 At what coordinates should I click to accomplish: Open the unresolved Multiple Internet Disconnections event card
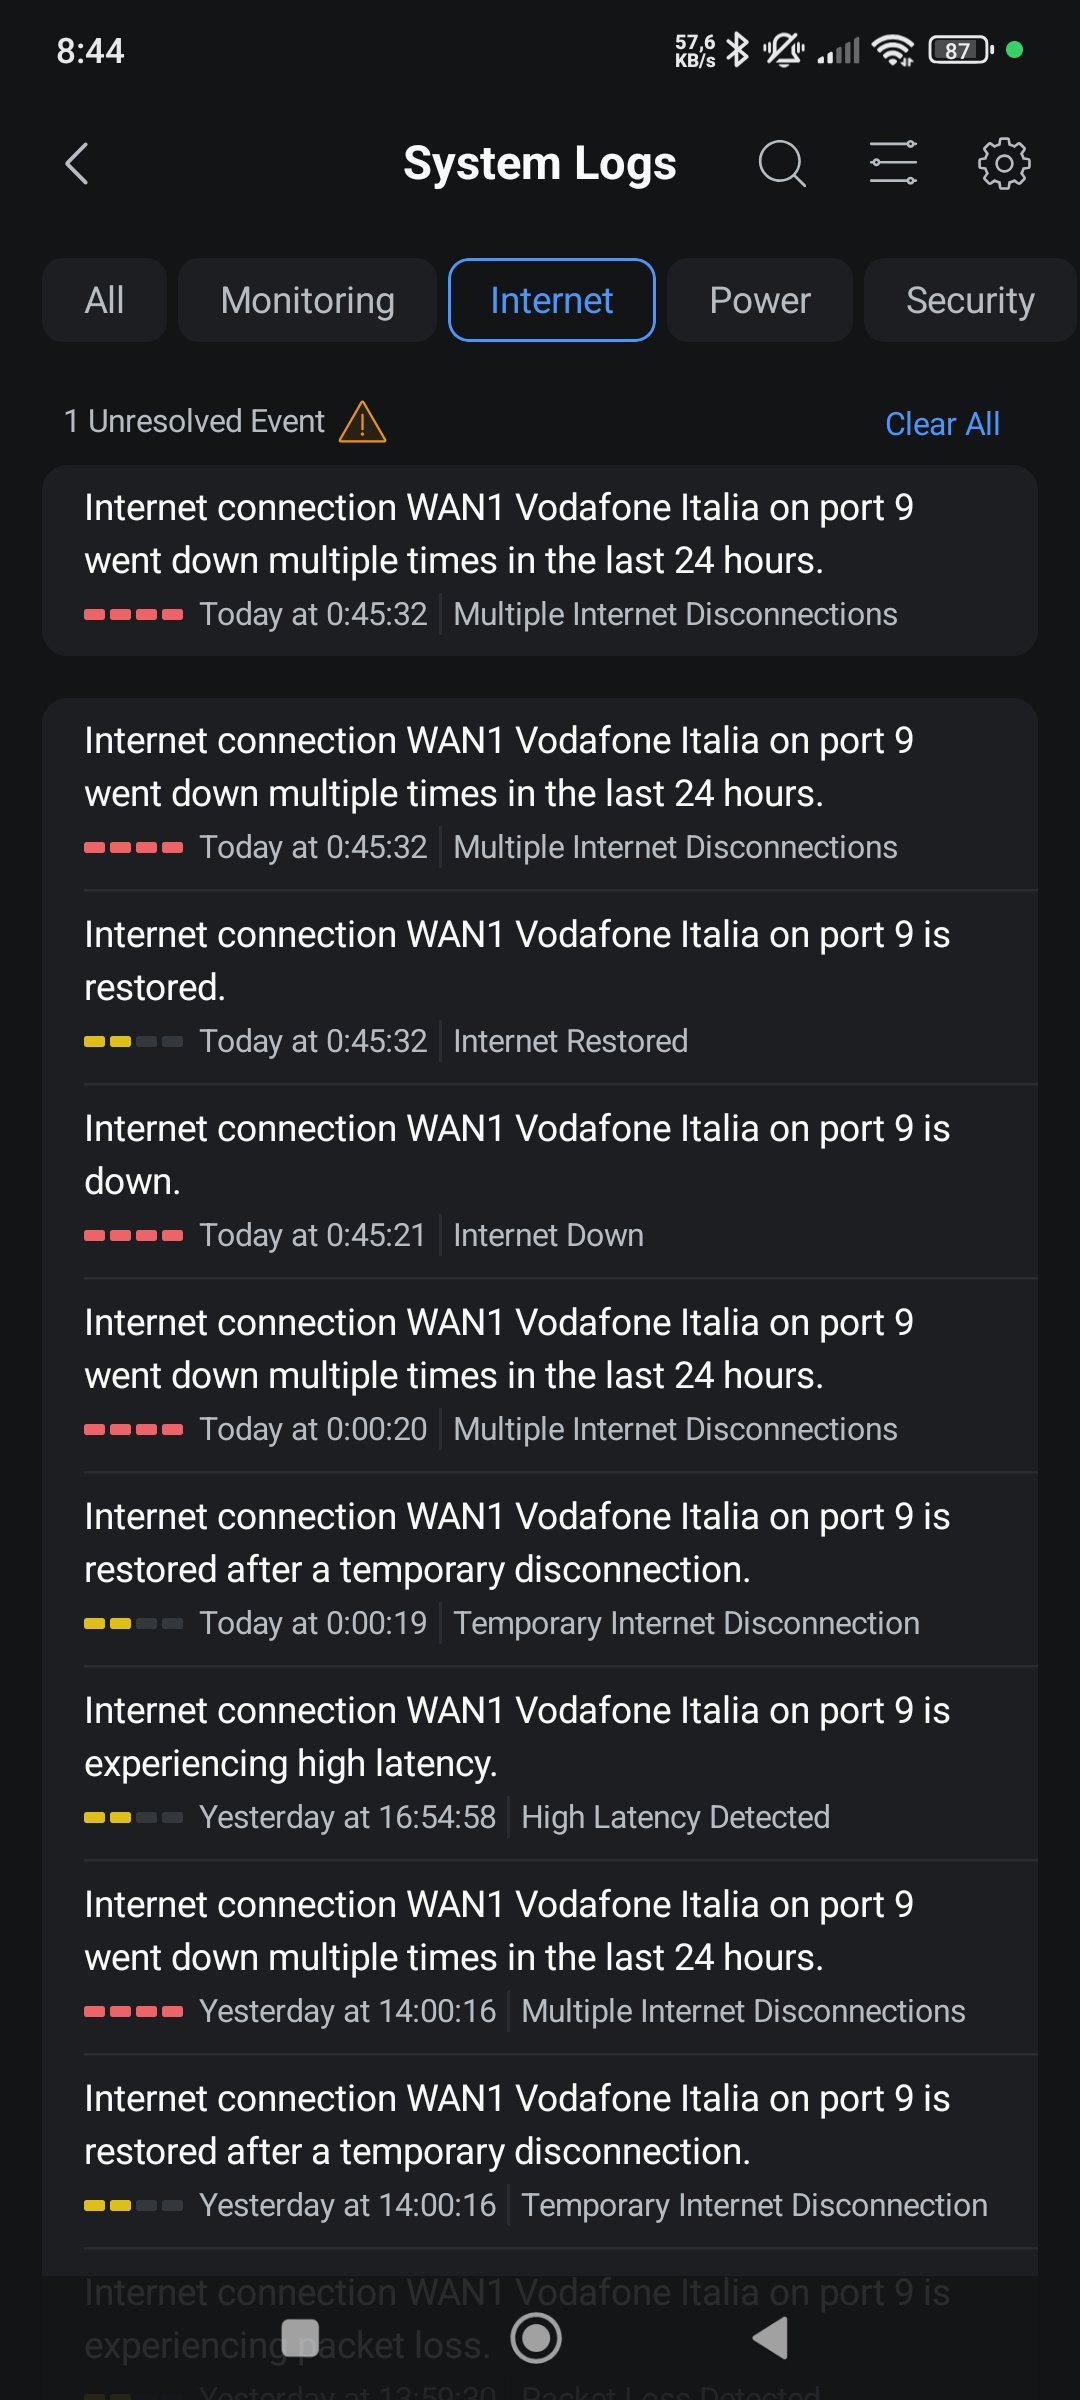(539, 560)
